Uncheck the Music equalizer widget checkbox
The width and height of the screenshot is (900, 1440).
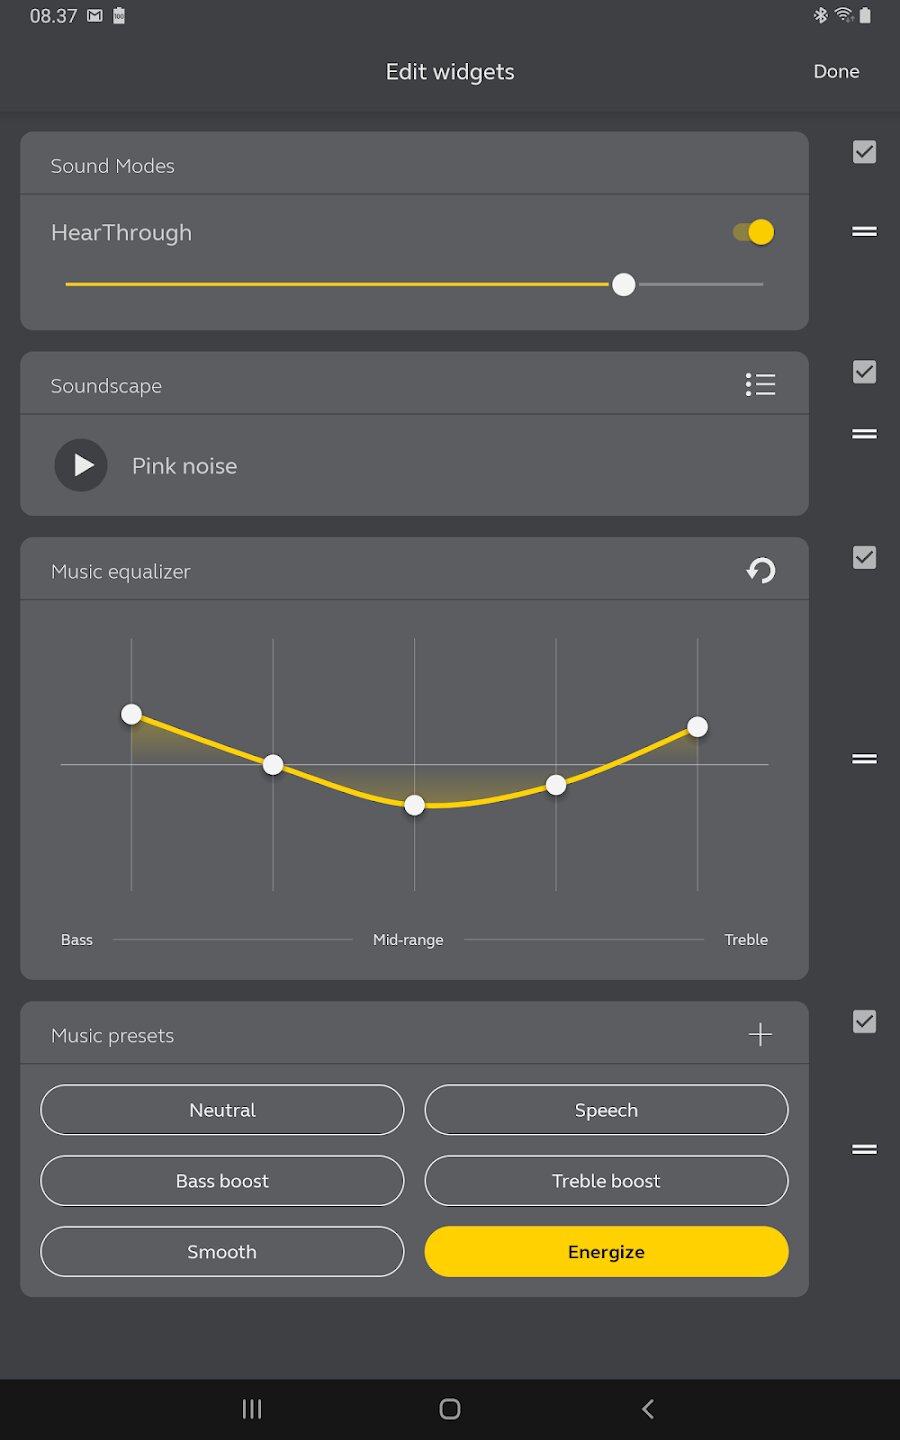864,558
